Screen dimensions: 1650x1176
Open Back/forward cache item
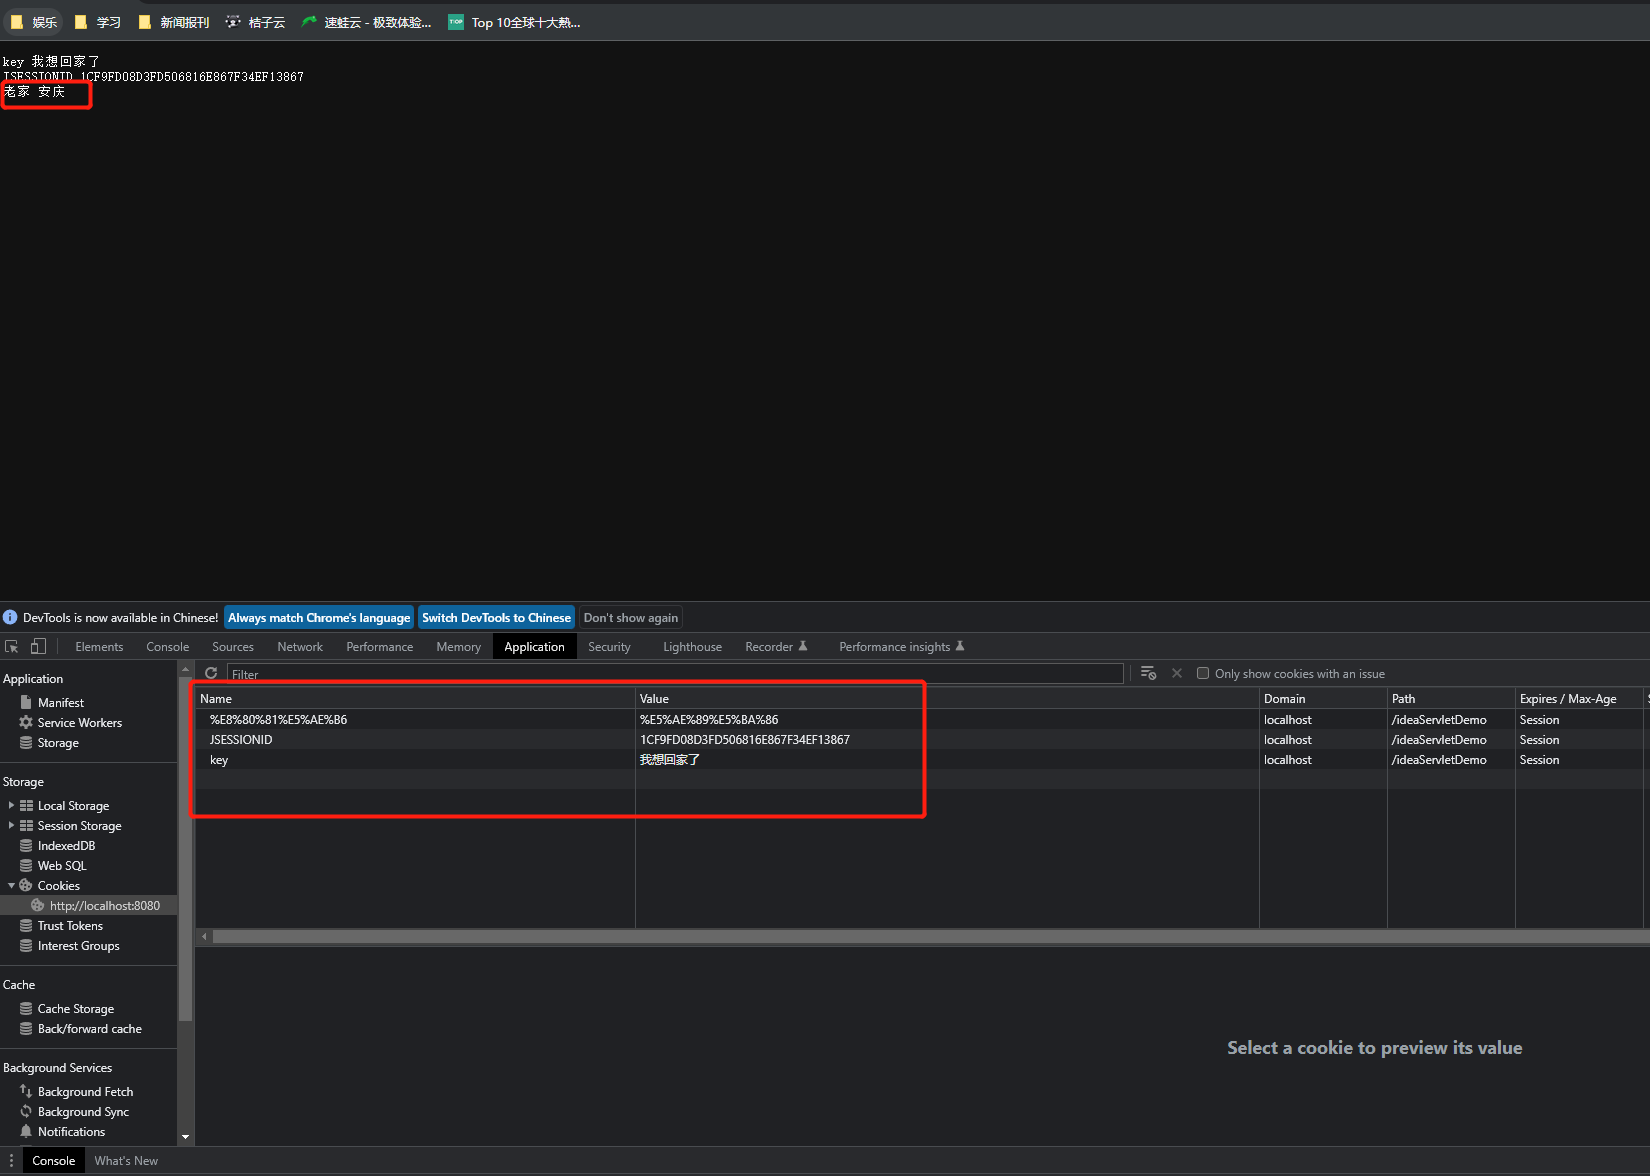pyautogui.click(x=89, y=1029)
